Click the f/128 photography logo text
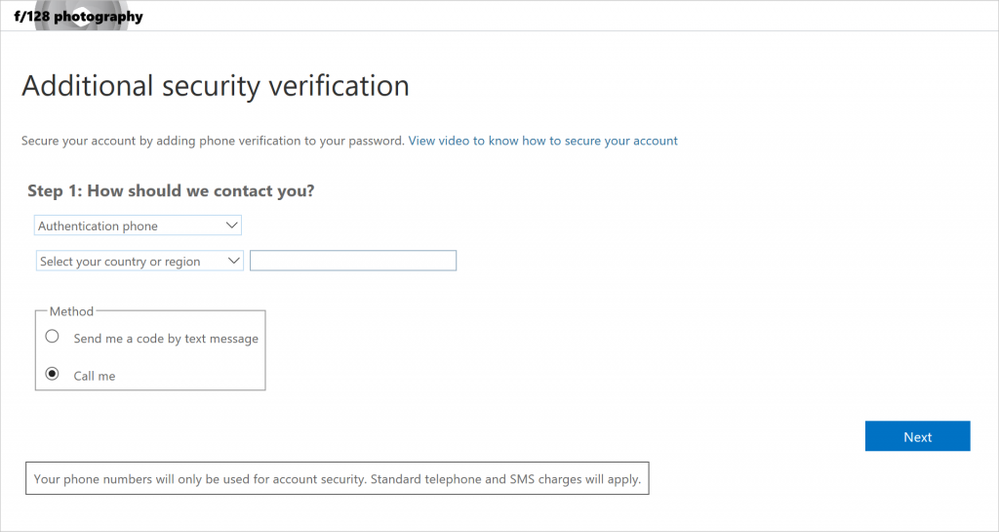The image size is (999, 532). click(x=78, y=17)
